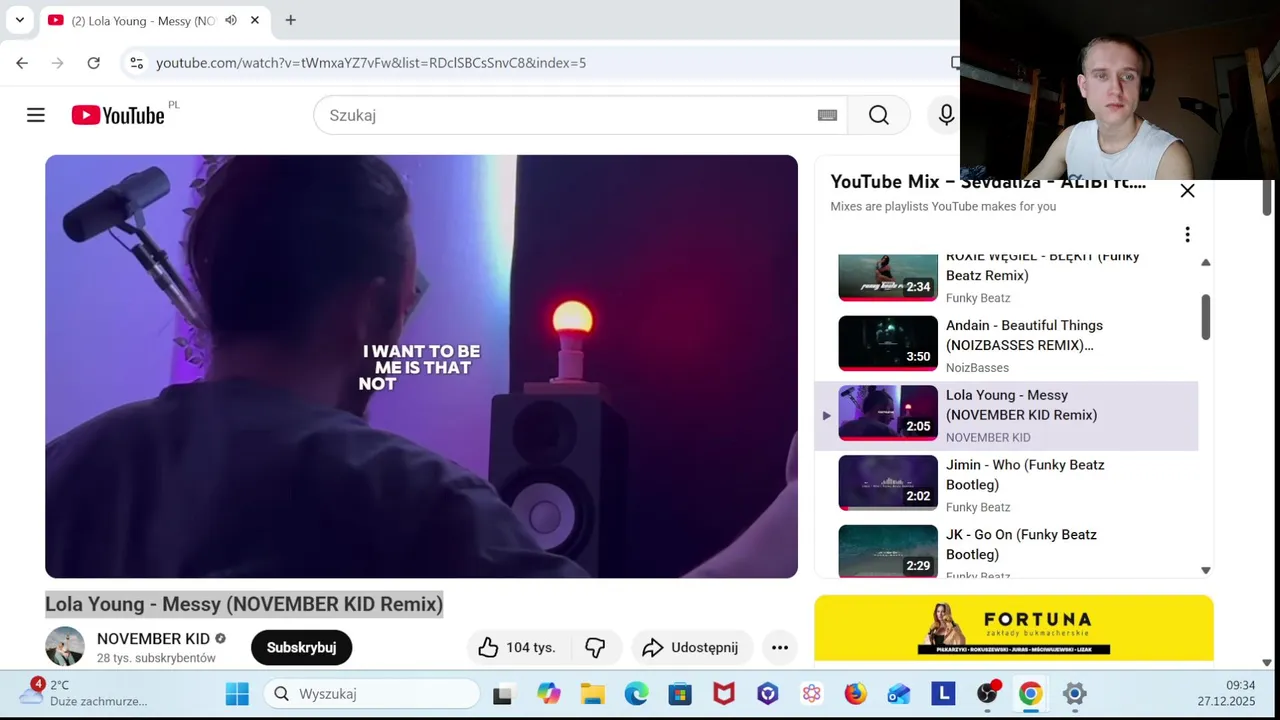View site information icon in the address bar
This screenshot has width=1280, height=720.
(x=137, y=63)
